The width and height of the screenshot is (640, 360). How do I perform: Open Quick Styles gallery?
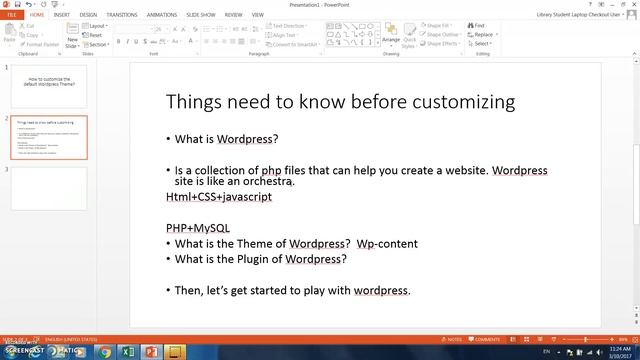(409, 36)
